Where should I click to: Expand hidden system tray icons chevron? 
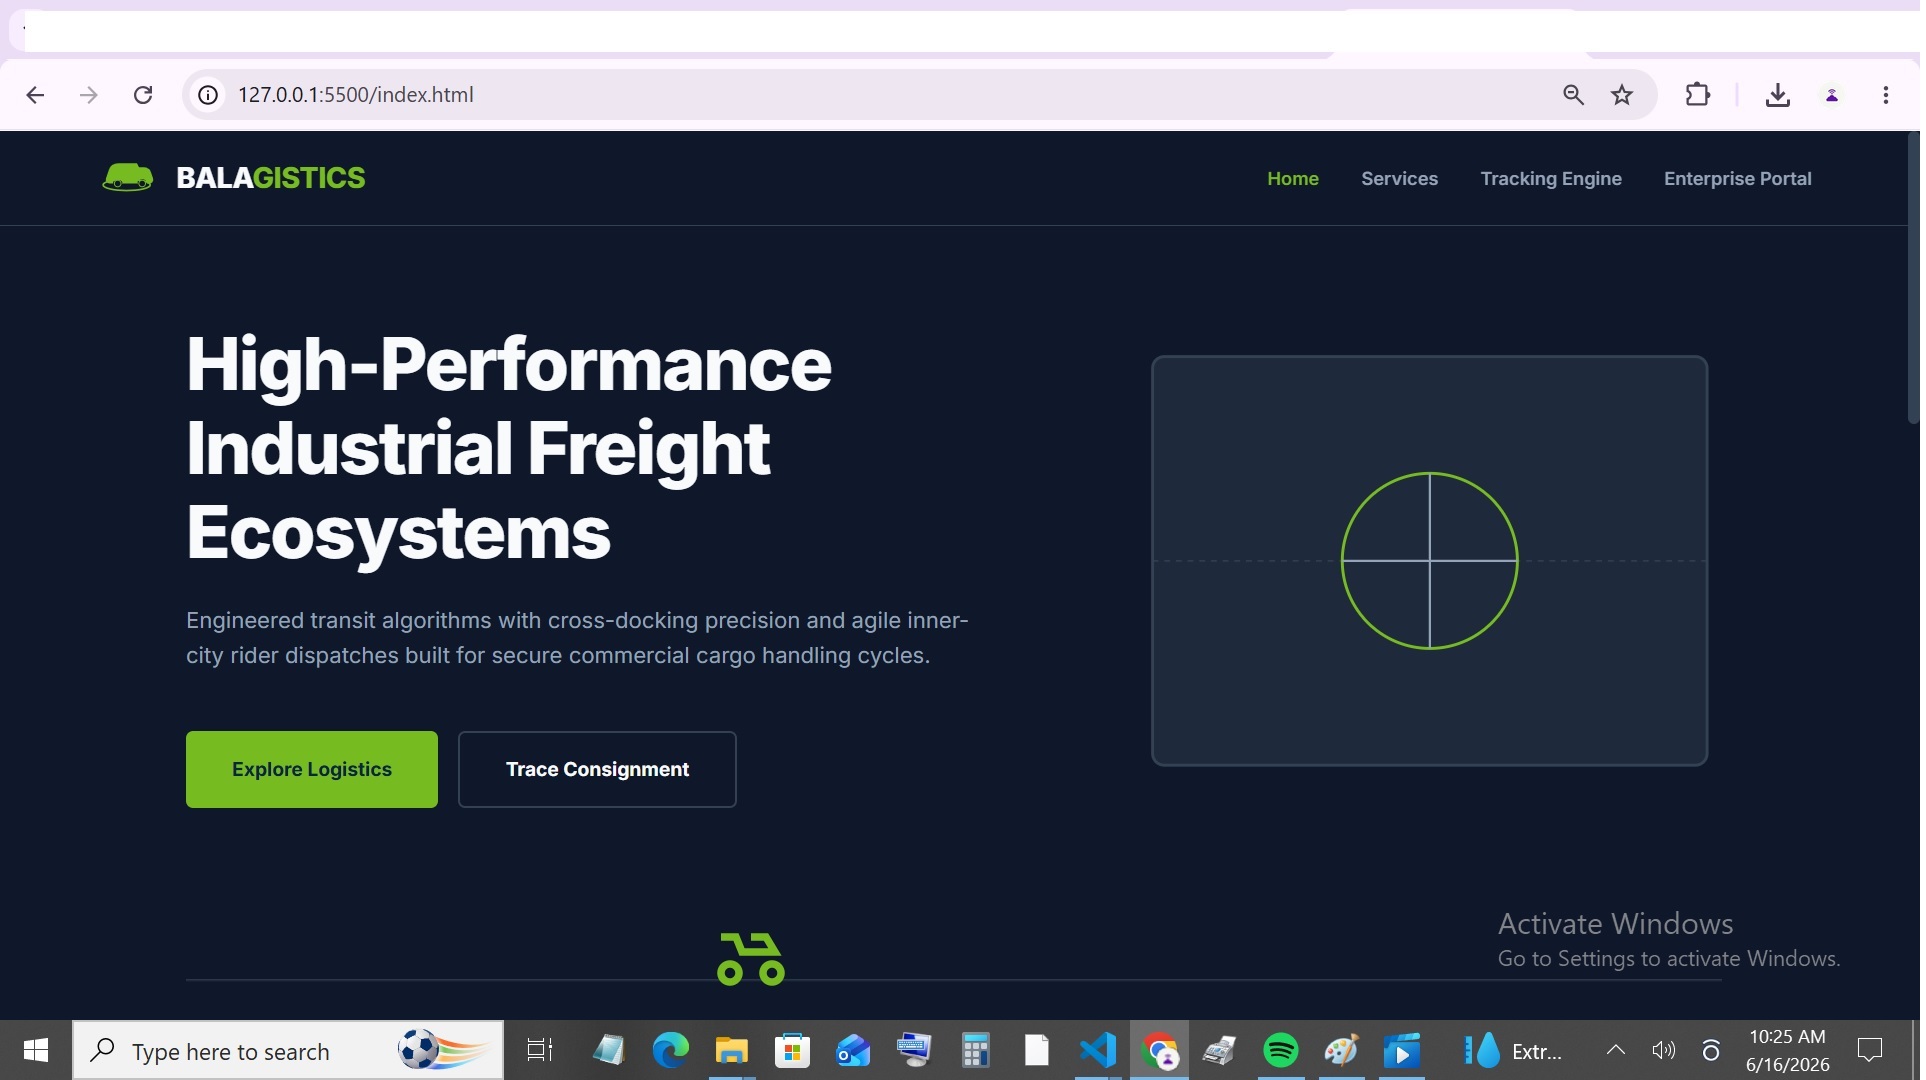point(1615,1050)
